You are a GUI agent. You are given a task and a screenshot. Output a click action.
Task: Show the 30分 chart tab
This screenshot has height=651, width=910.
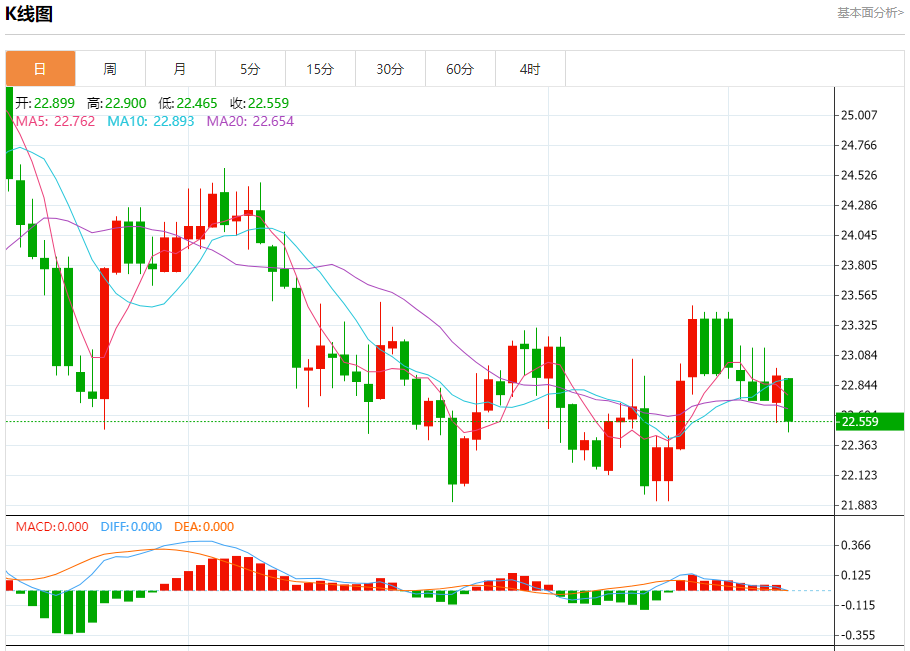[390, 69]
